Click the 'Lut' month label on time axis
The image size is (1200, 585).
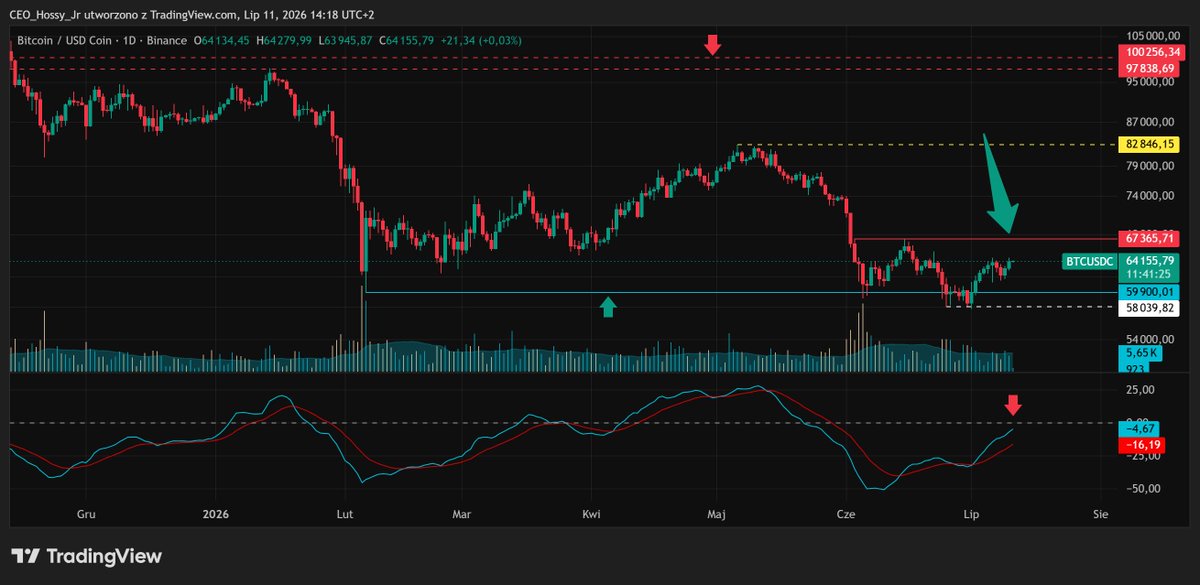[x=345, y=514]
